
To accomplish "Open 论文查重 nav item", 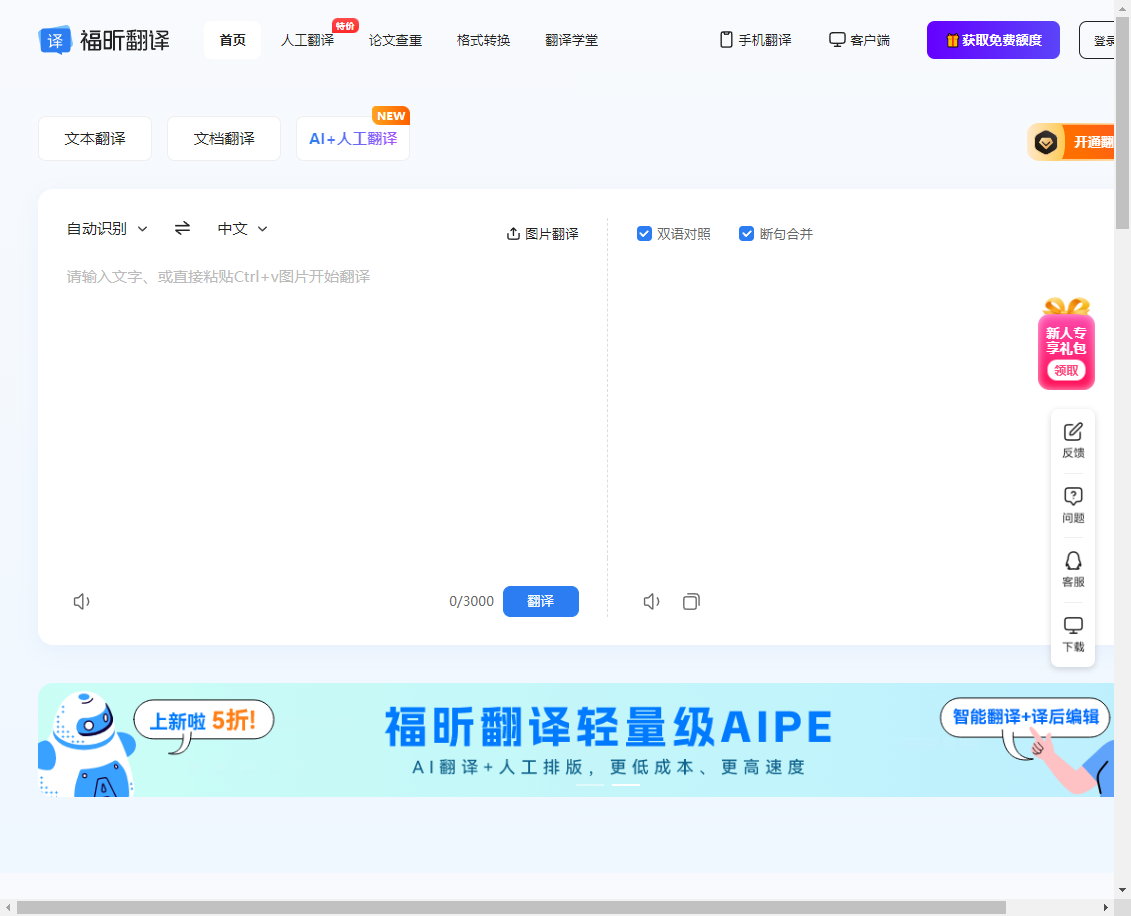I will (395, 40).
